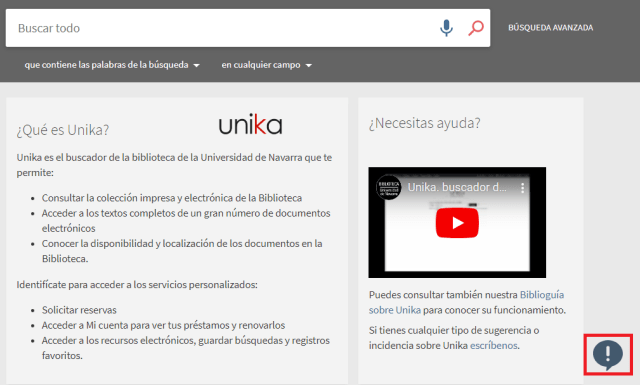Screen dimensions: 640x385
Task: Open 'que contiene las palabras de la búsqueda' dropdown
Action: [112, 65]
